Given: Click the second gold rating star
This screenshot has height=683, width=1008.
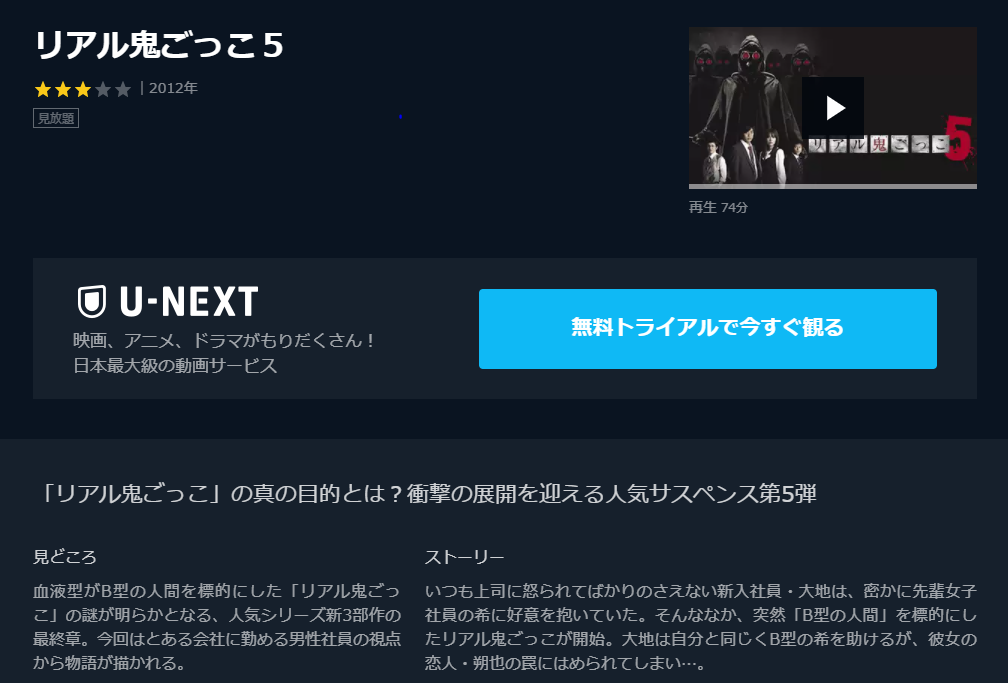Looking at the screenshot, I should point(63,89).
